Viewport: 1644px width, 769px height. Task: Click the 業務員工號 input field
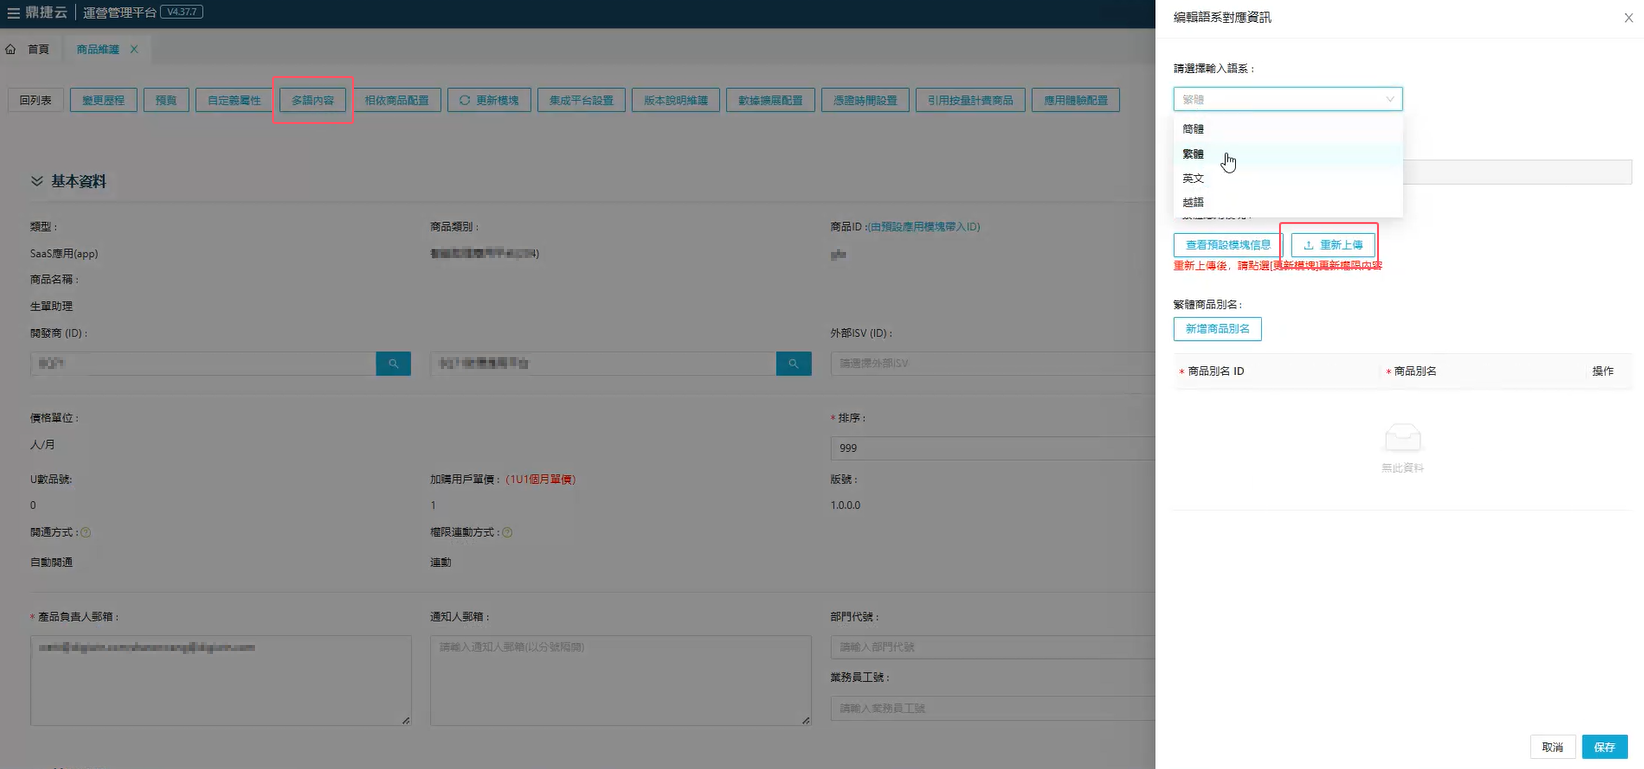coord(992,708)
